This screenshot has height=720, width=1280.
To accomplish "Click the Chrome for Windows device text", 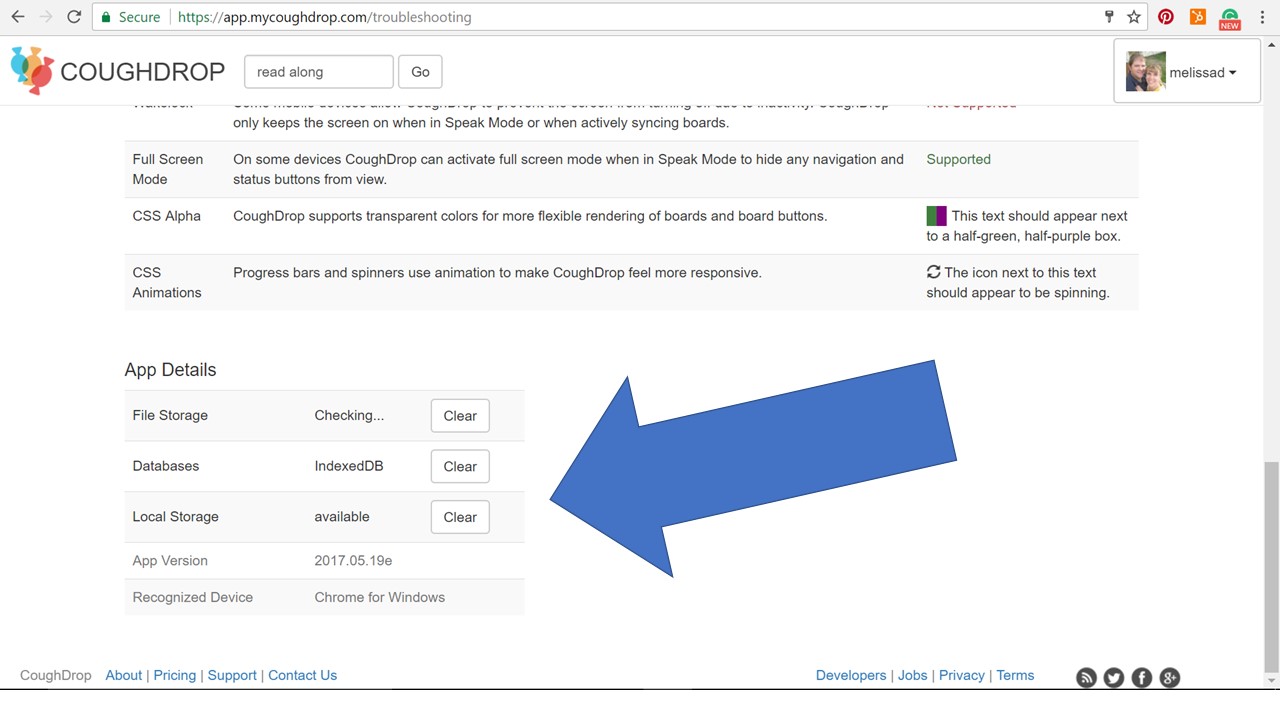I will click(379, 597).
